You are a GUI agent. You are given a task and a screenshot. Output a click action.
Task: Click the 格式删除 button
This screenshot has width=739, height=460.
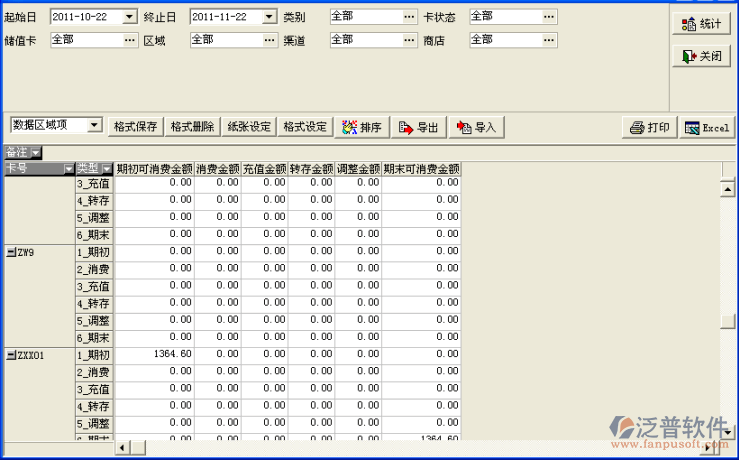(x=192, y=127)
